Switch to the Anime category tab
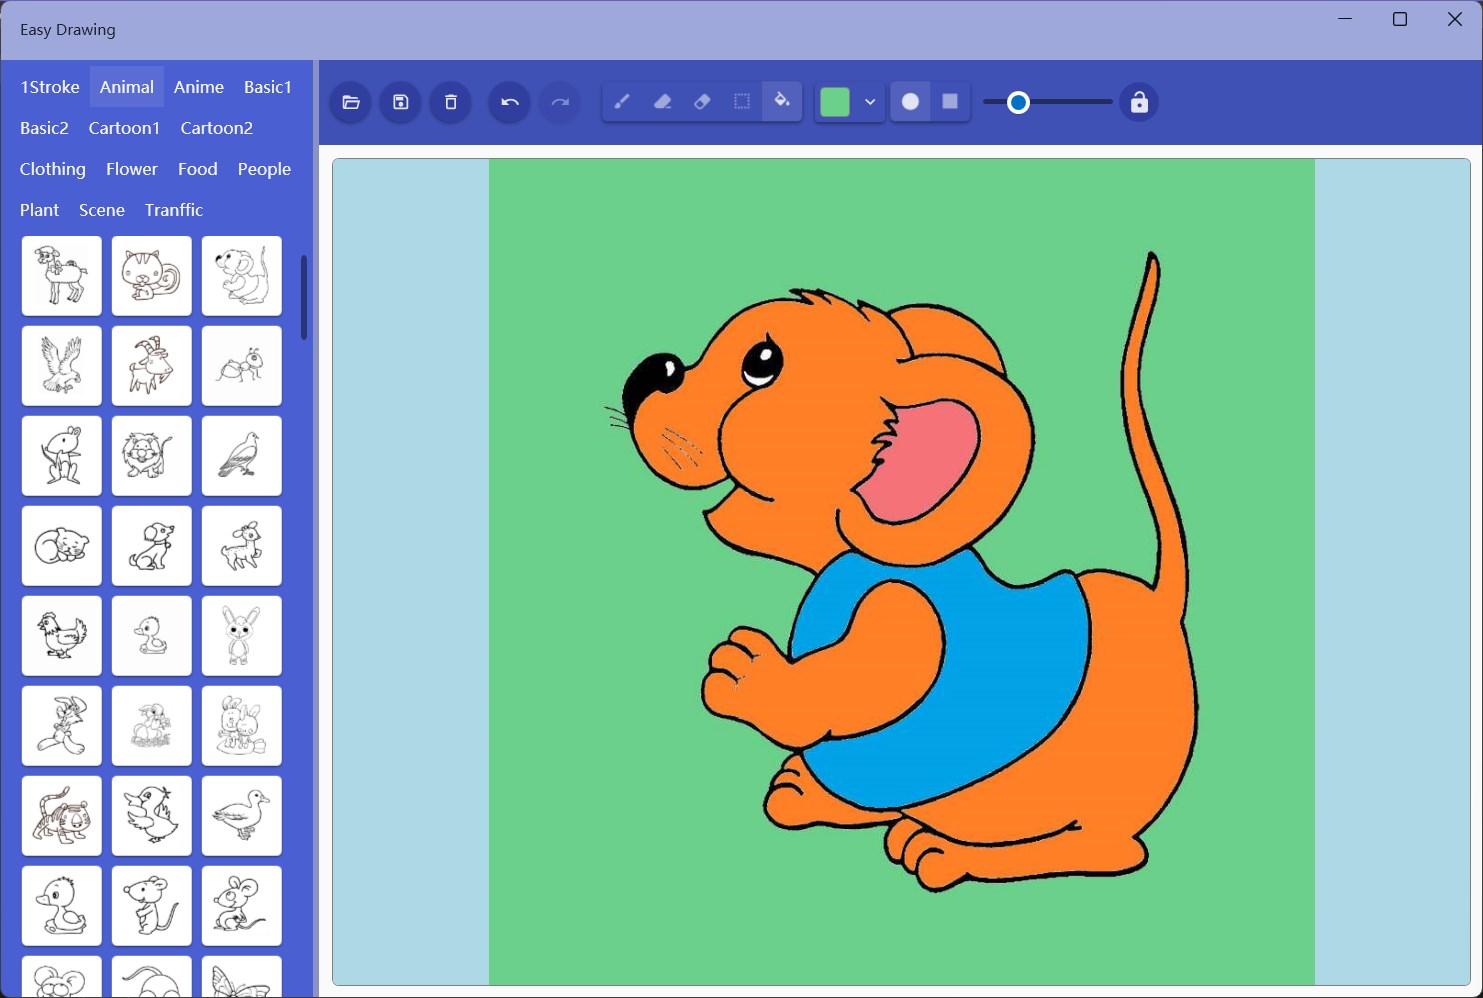The image size is (1483, 998). point(198,87)
